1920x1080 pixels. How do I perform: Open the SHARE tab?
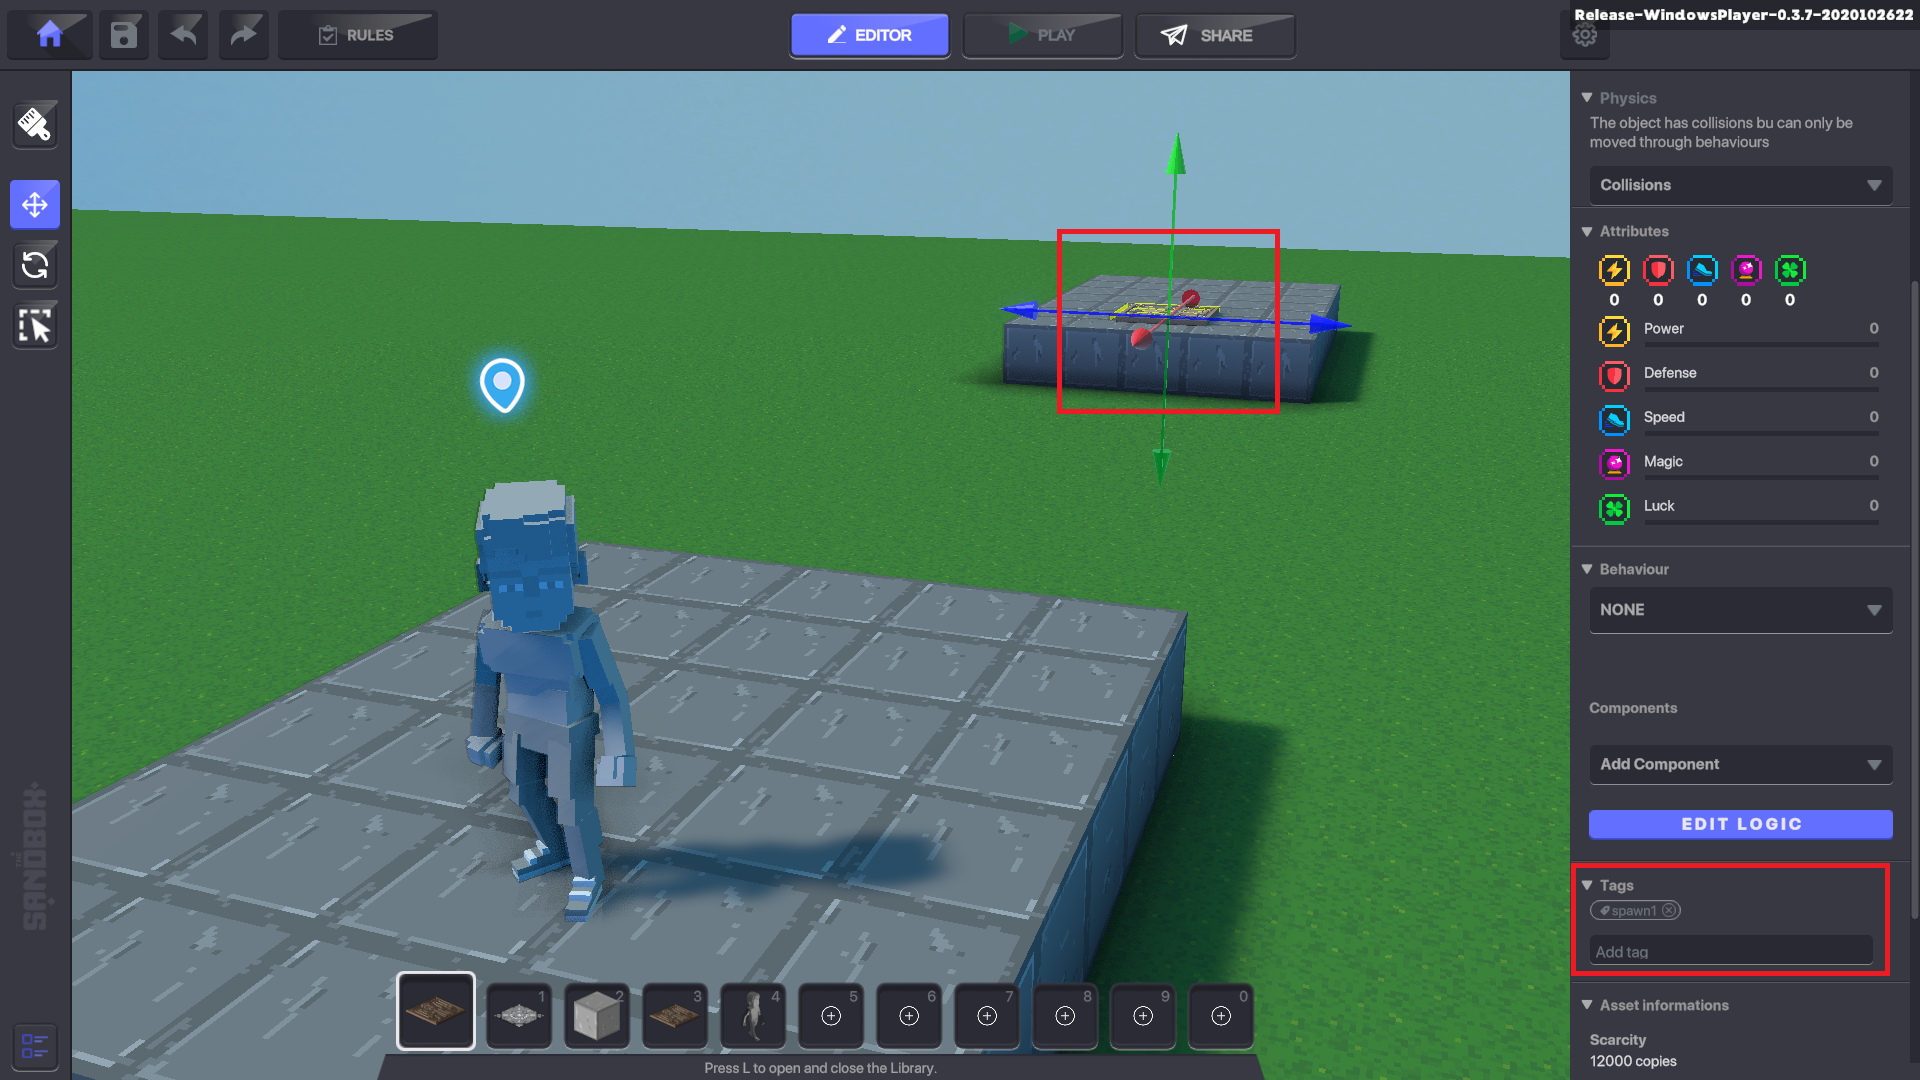coord(1214,35)
